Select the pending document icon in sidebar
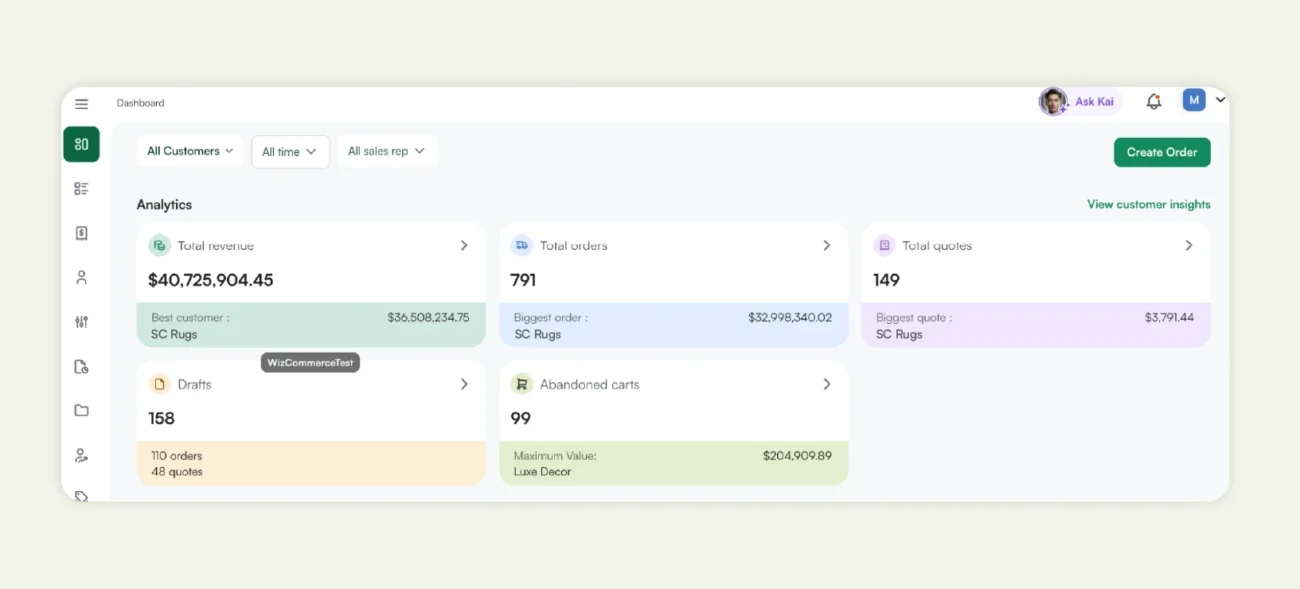The image size is (1300, 589). pos(81,366)
